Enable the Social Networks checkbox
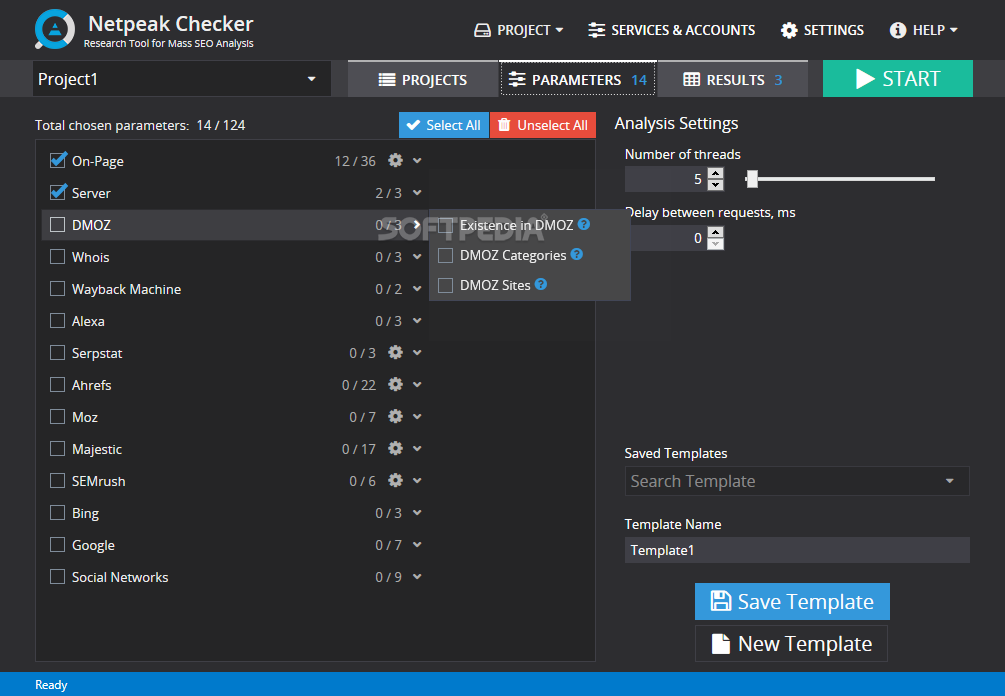This screenshot has height=696, width=1005. click(58, 577)
